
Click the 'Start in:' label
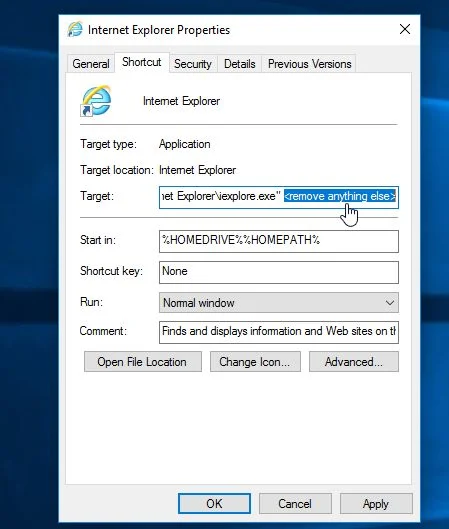[x=98, y=240]
